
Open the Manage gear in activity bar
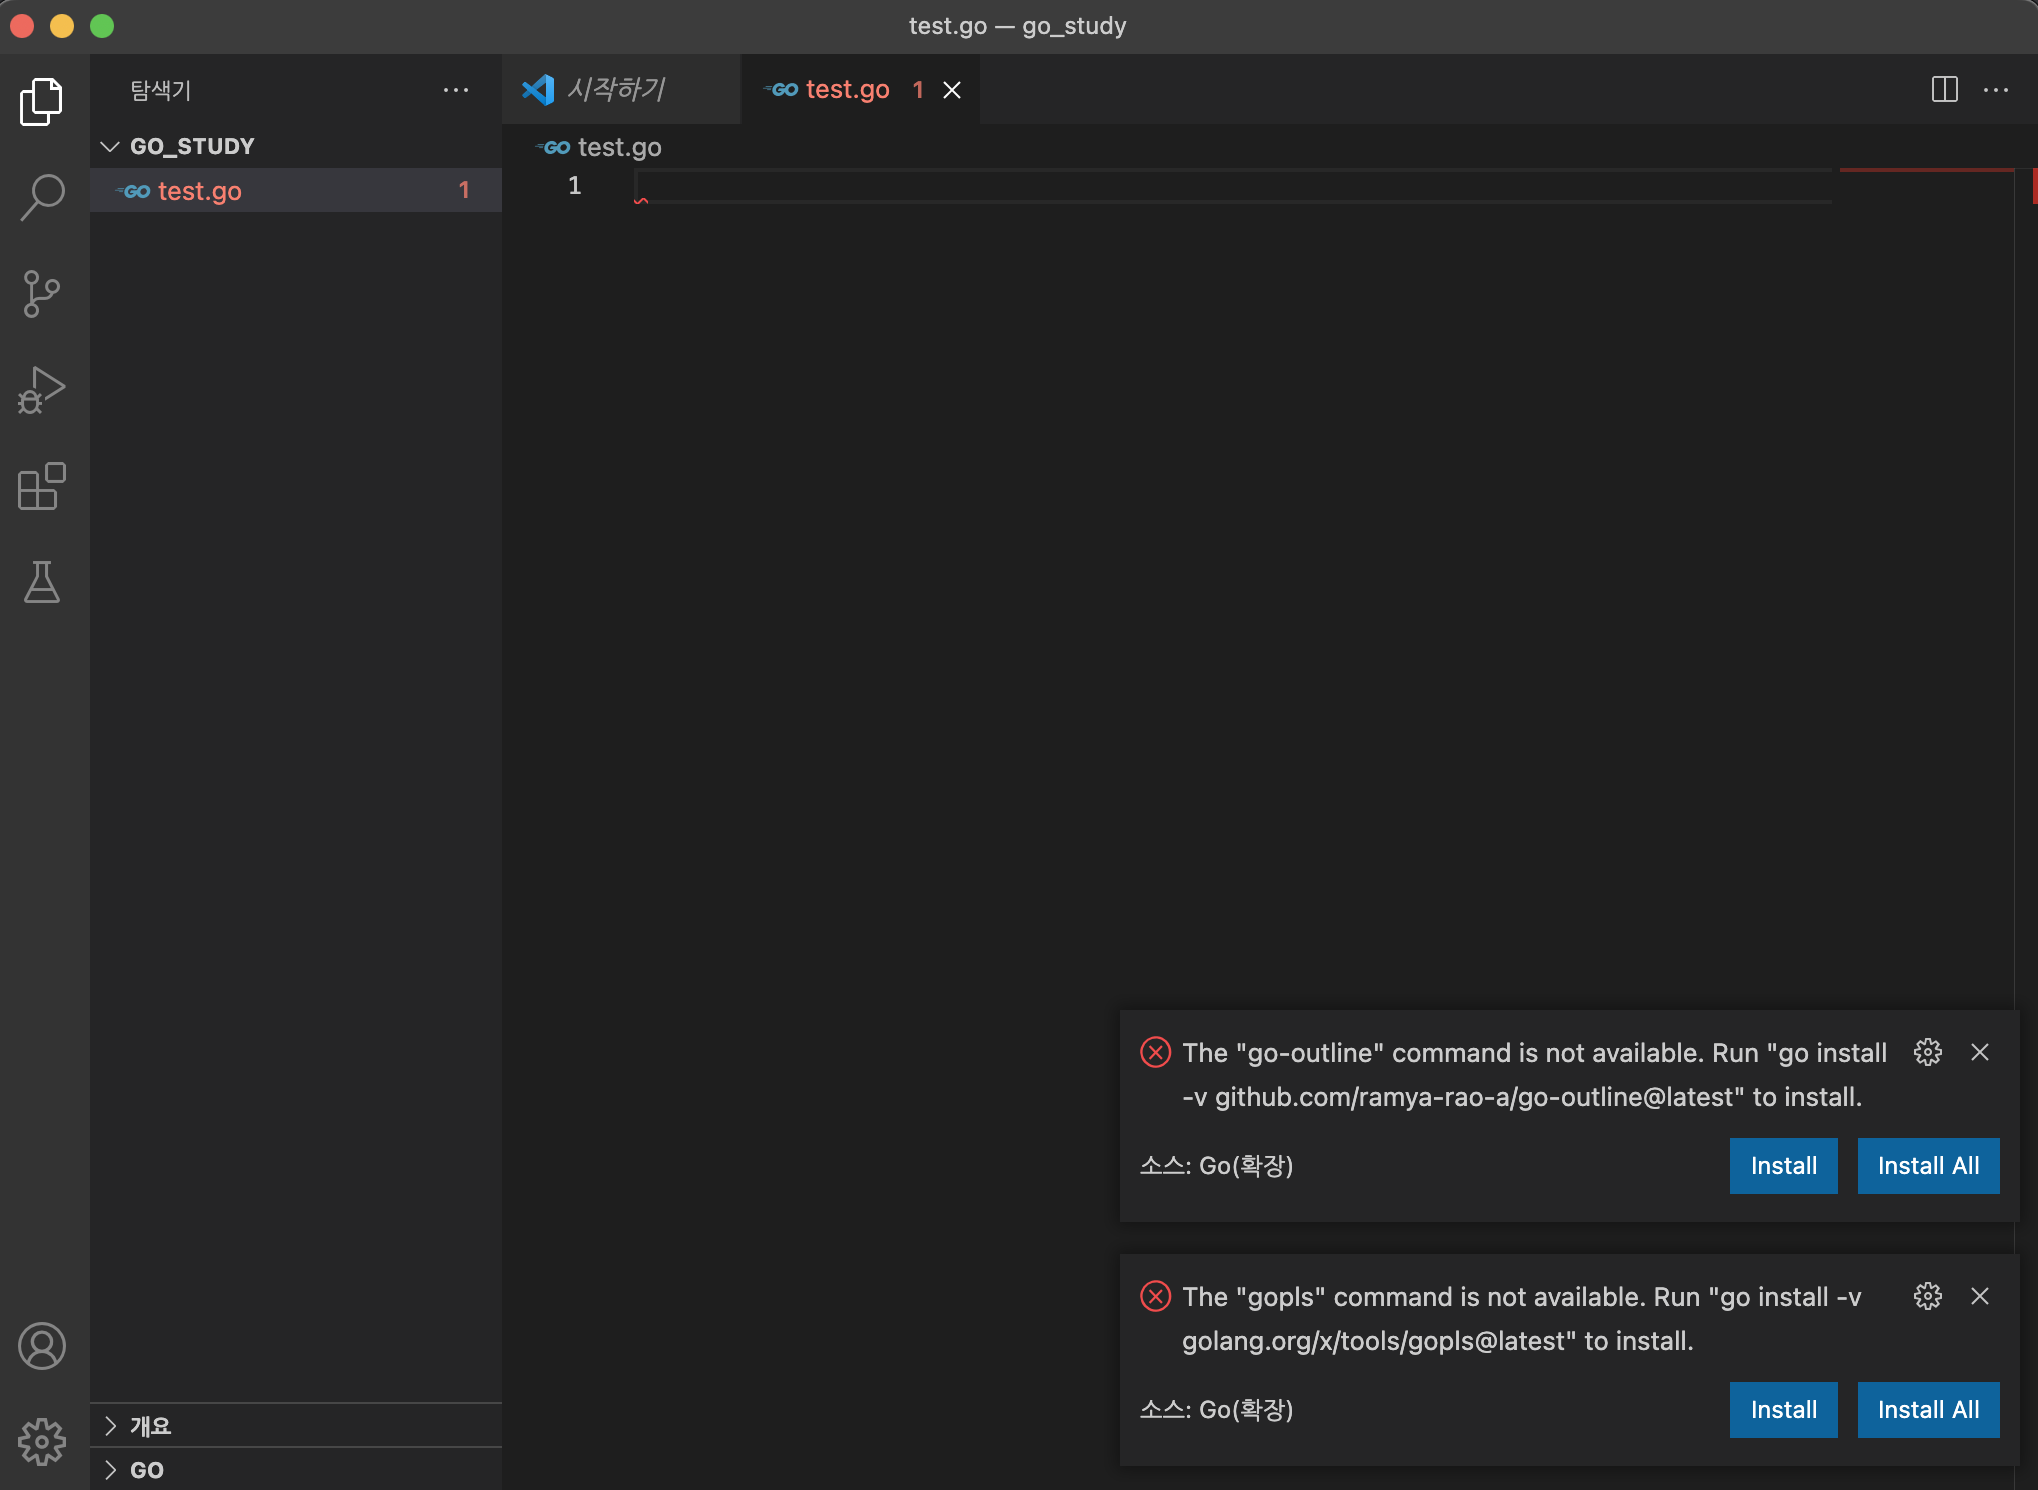tap(41, 1441)
